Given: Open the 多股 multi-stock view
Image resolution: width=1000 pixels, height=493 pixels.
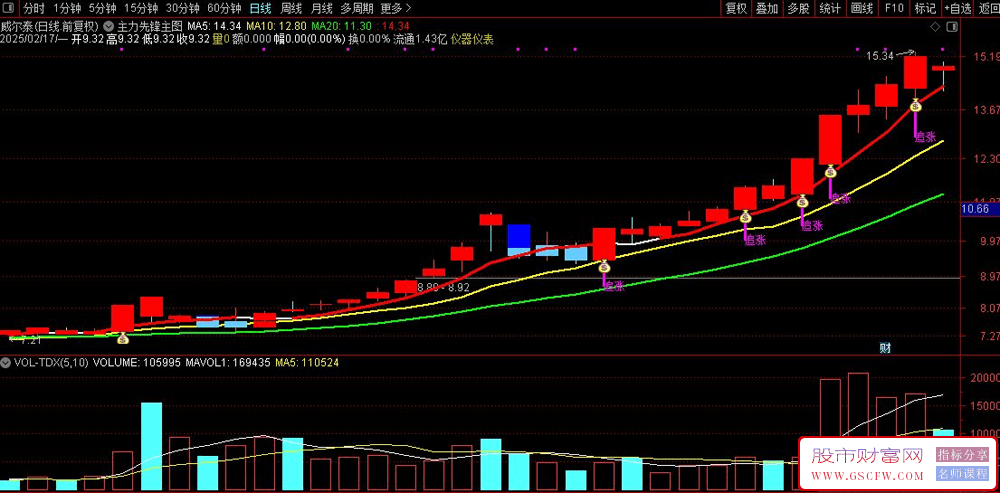Looking at the screenshot, I should click(x=798, y=8).
